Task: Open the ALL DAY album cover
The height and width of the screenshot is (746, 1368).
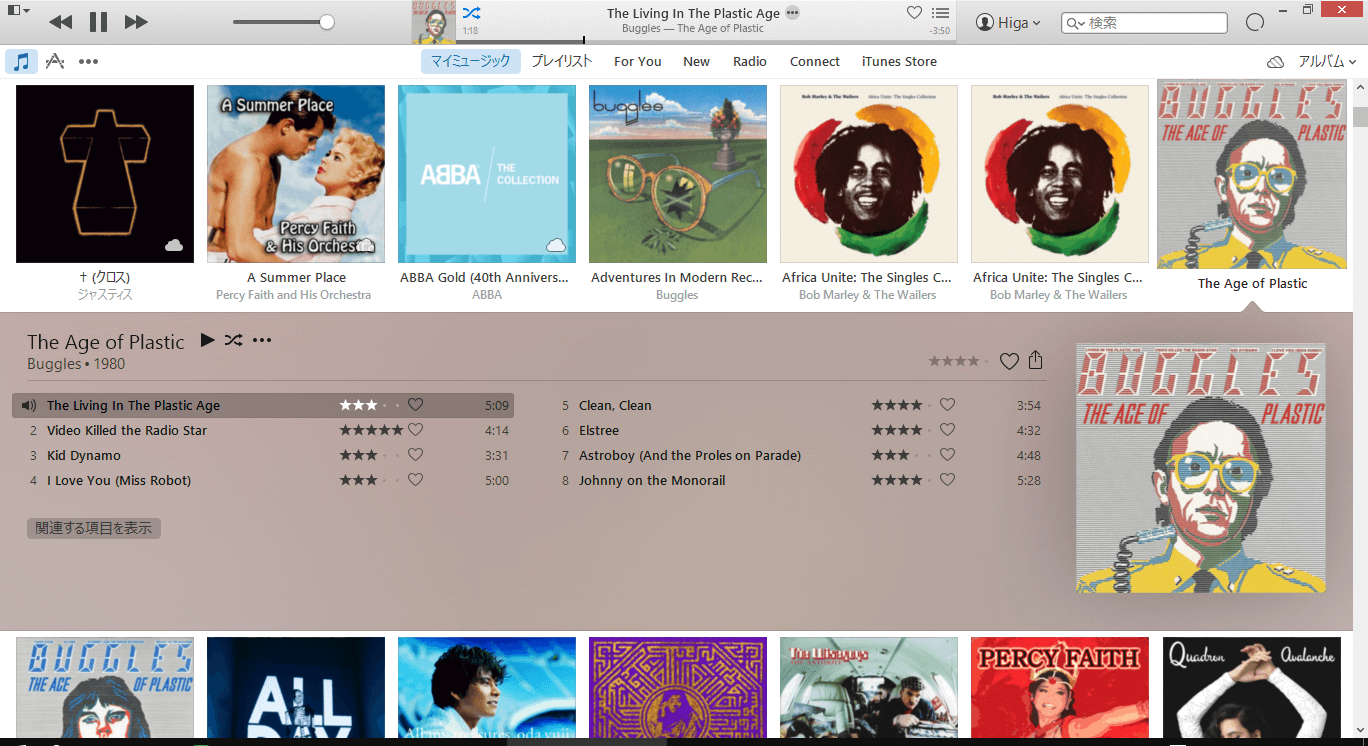Action: click(x=296, y=688)
